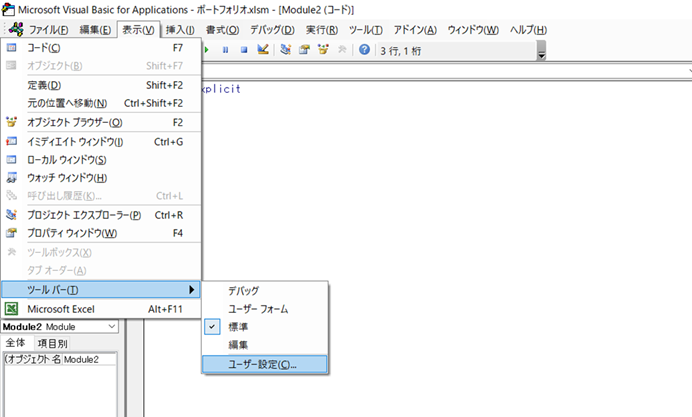Open the 編集(E) menu
The width and height of the screenshot is (692, 417).
click(x=95, y=30)
